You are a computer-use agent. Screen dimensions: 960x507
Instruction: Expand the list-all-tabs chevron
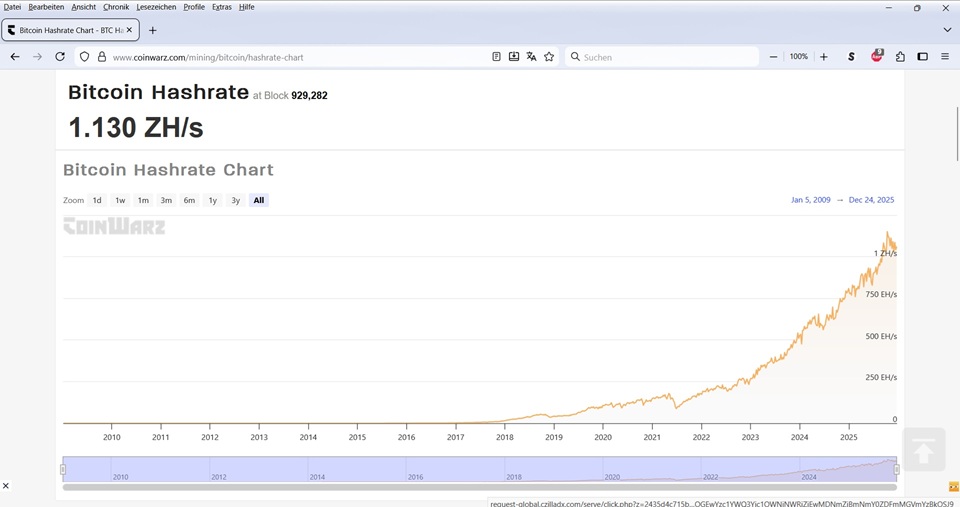coord(947,30)
